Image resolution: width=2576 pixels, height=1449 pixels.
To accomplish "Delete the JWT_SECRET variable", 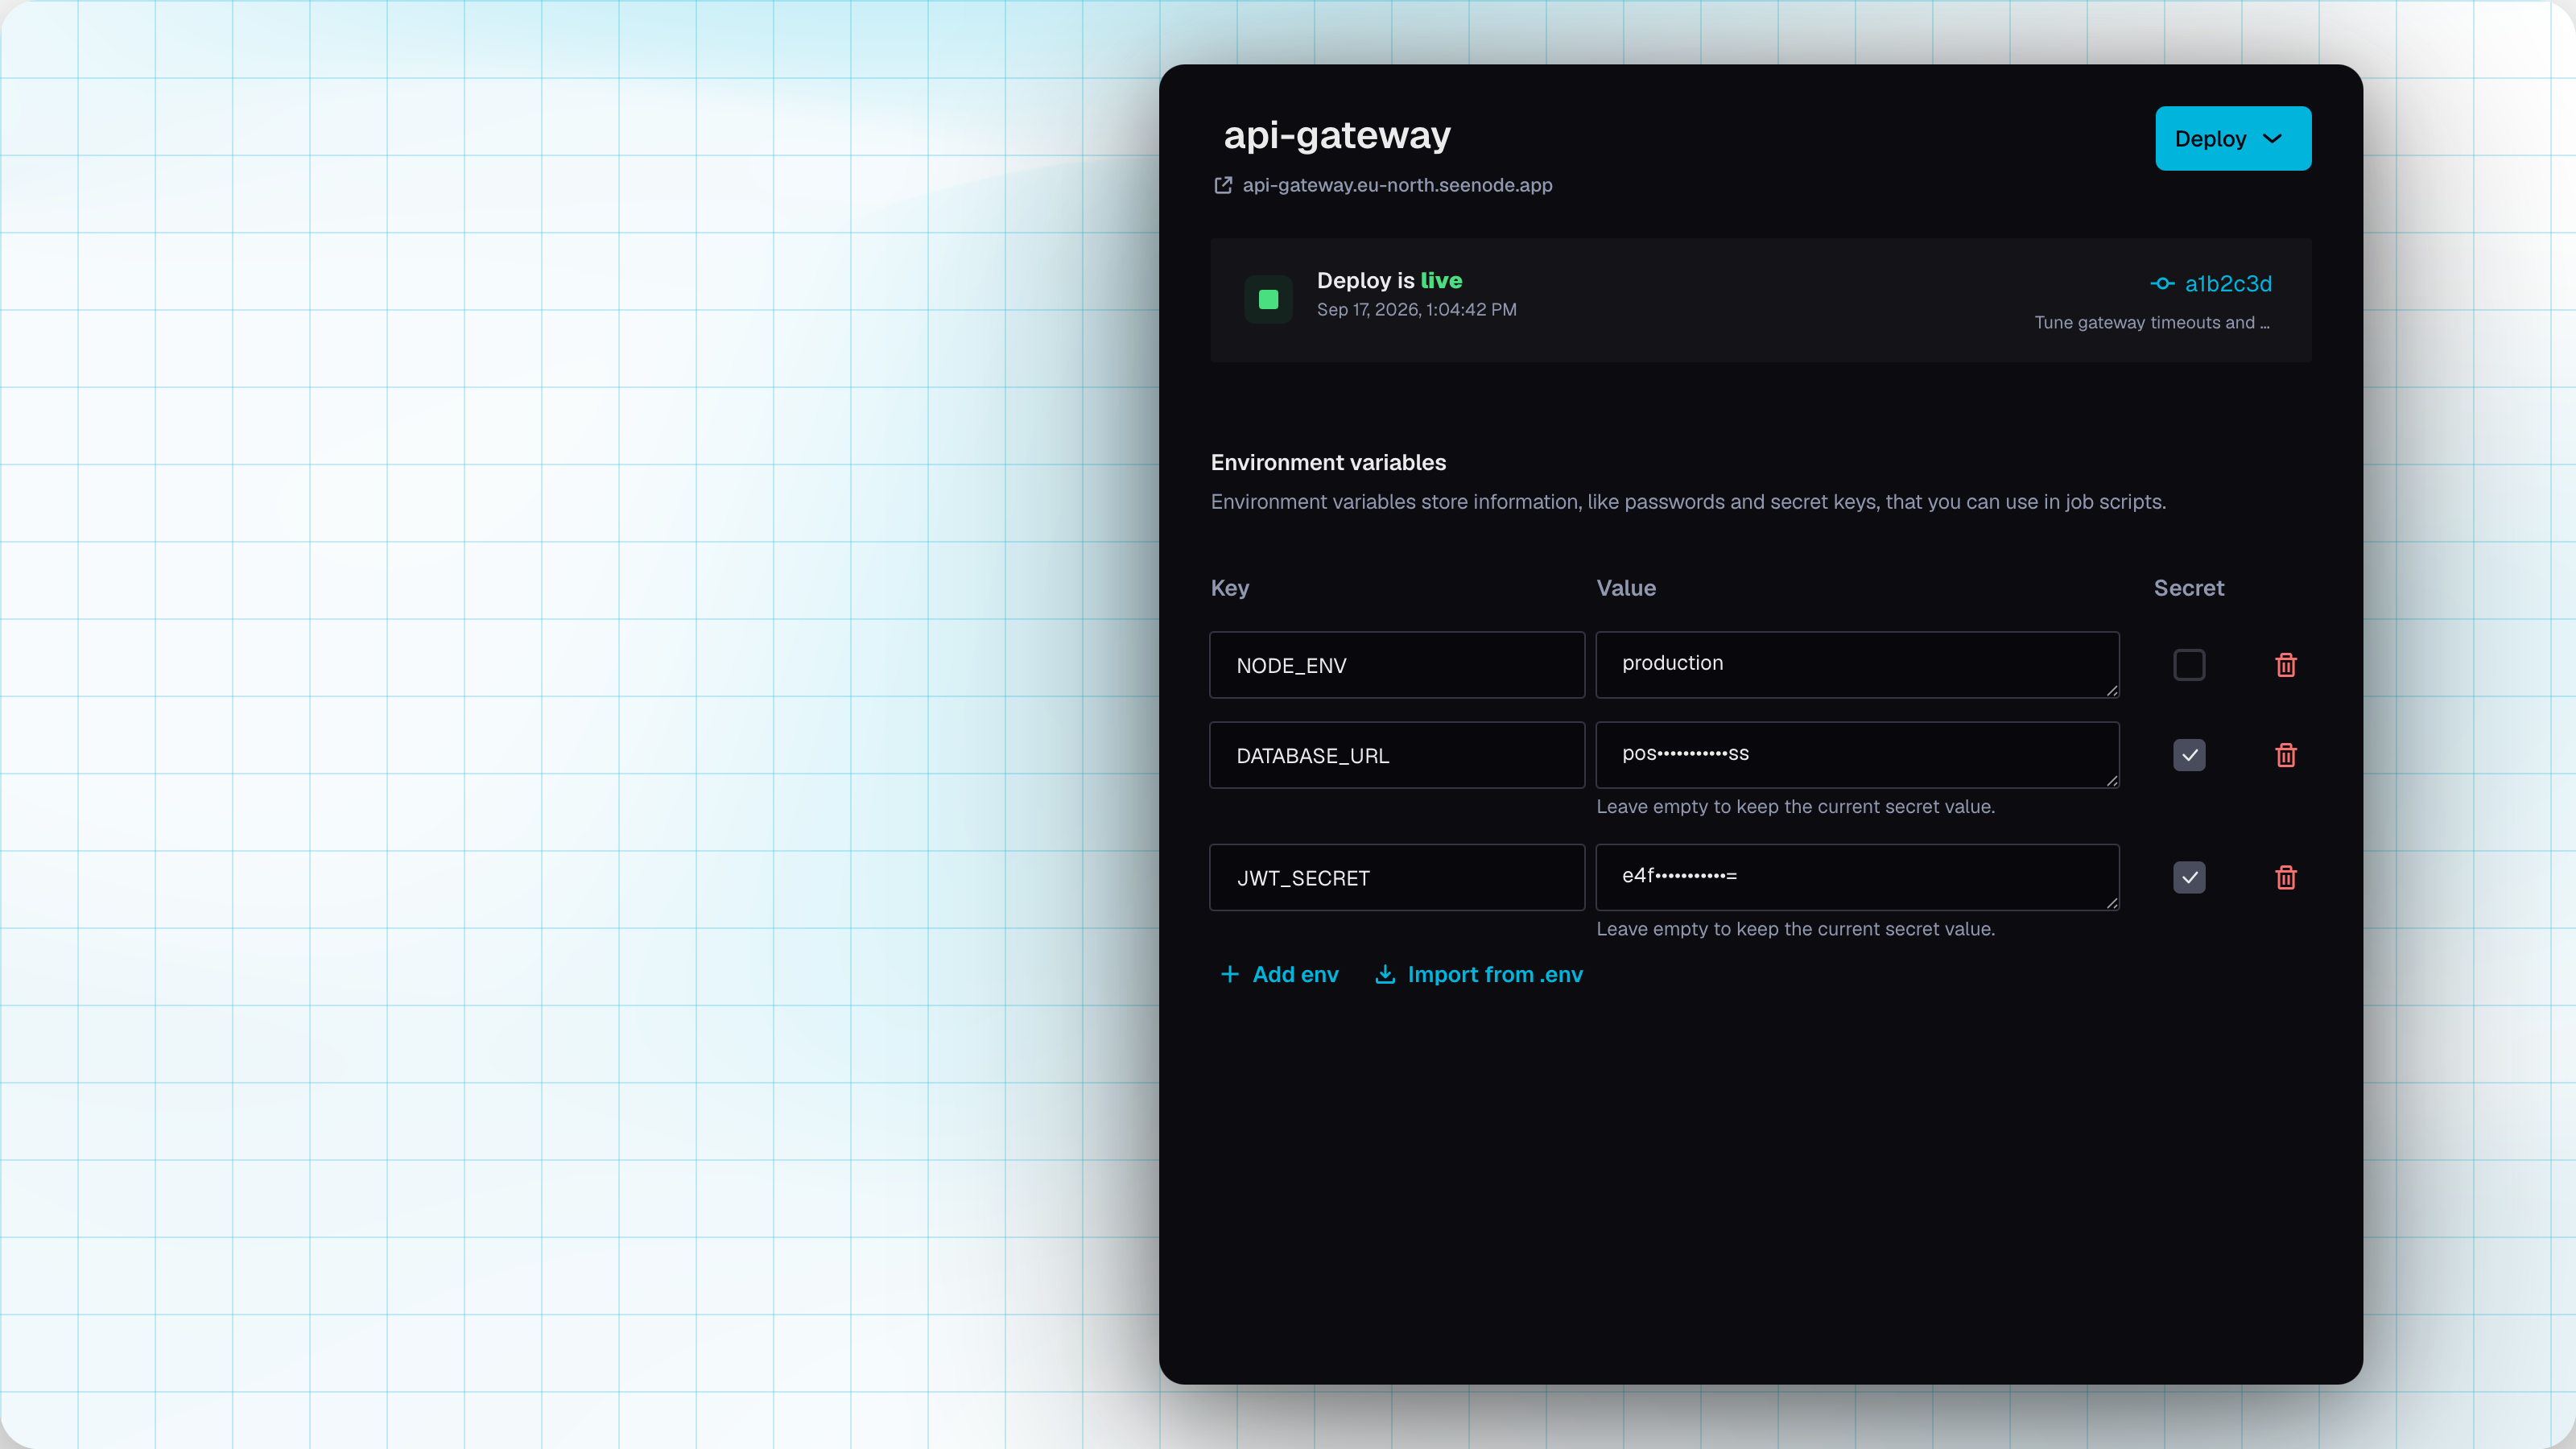I will coord(2285,877).
